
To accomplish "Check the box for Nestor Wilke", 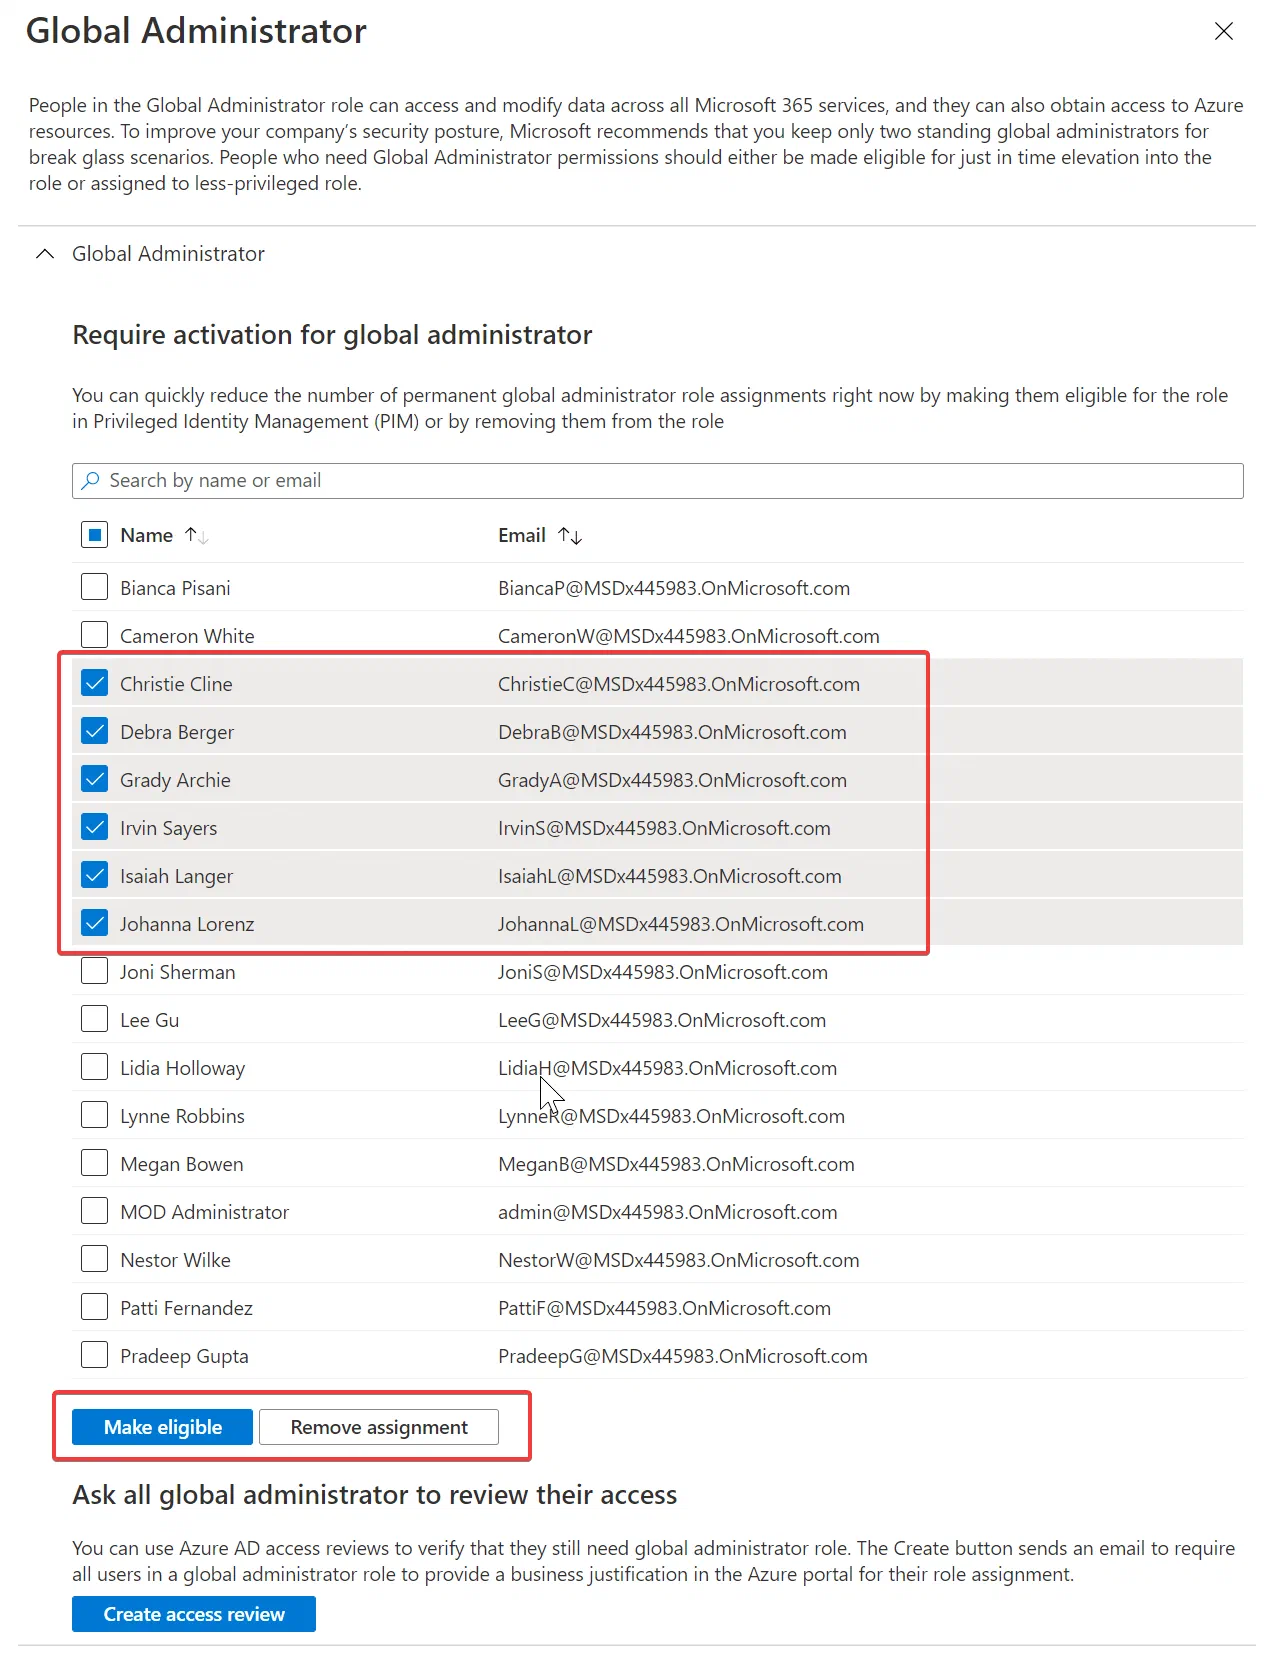I will [x=94, y=1259].
